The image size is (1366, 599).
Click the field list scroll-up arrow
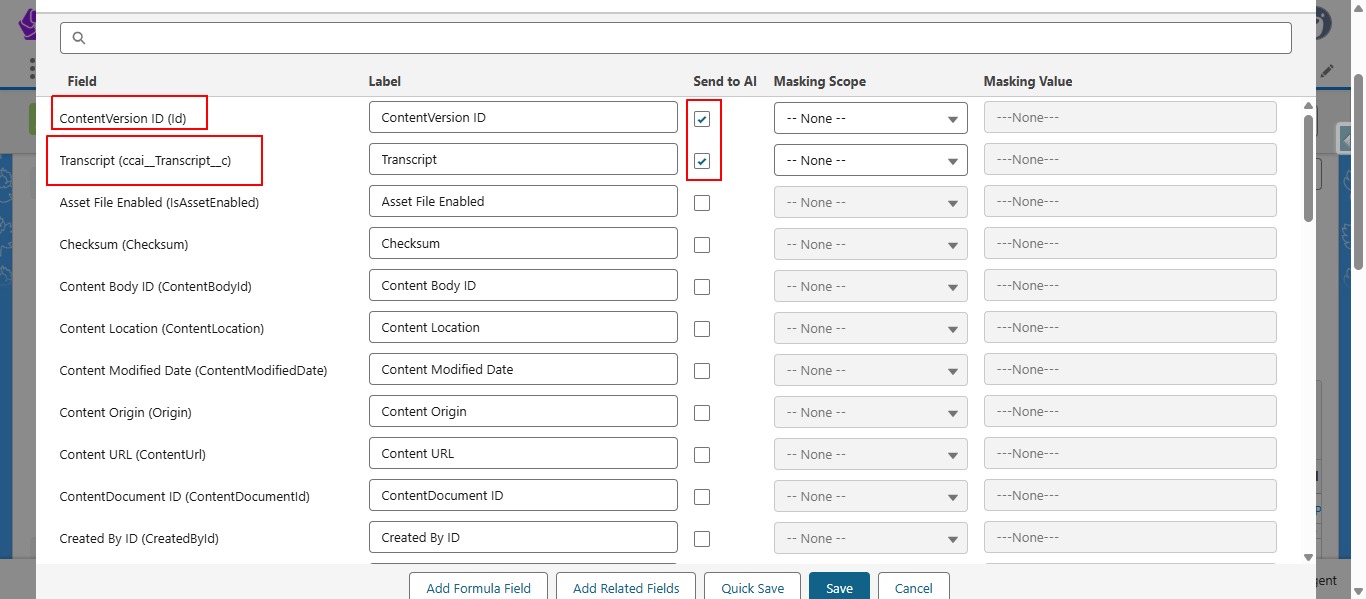tap(1308, 105)
